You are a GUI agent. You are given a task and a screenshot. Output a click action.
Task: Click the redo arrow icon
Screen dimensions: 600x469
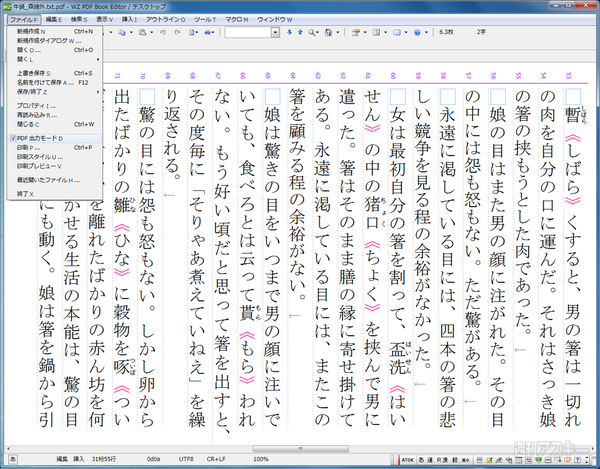tap(177, 33)
